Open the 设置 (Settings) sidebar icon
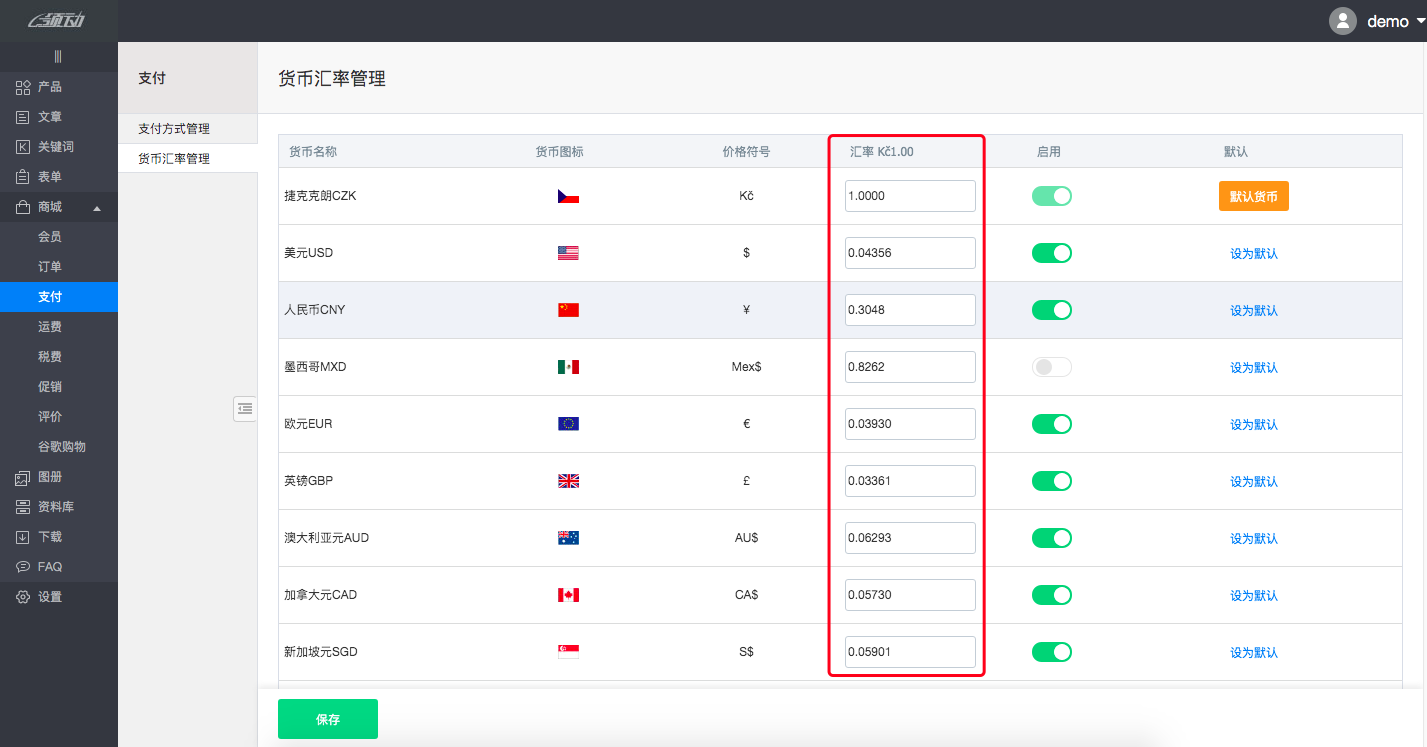Screen dimensions: 1427x747 coord(23,596)
